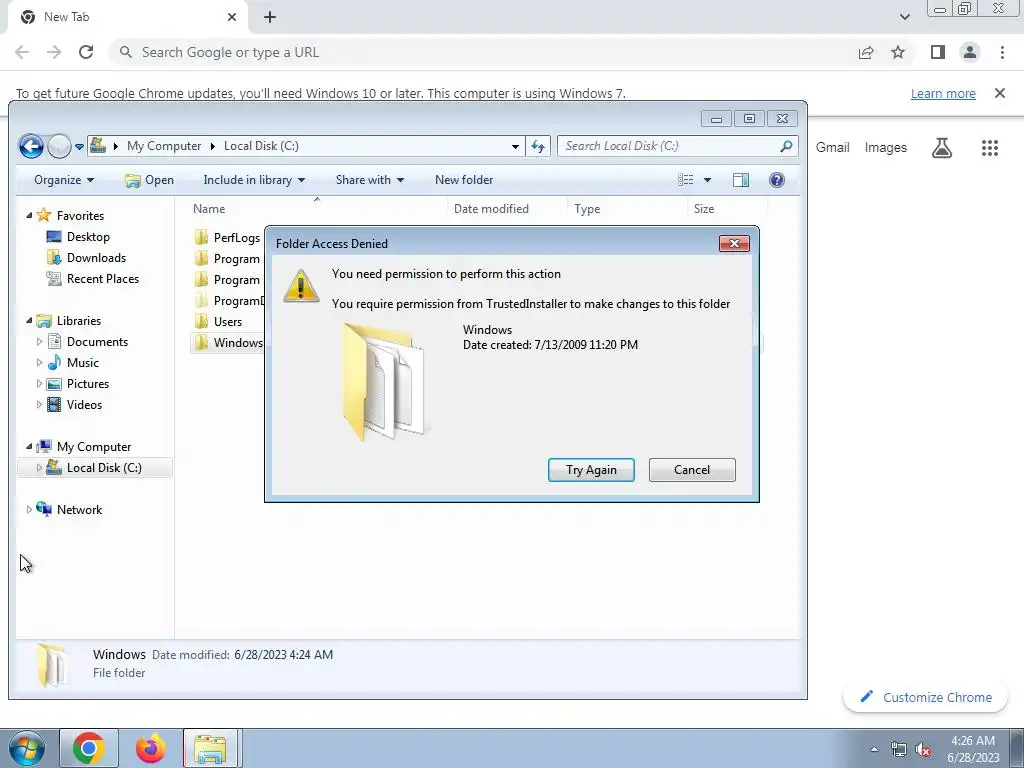Viewport: 1024px width, 768px height.
Task: Toggle the preview pane icon
Action: click(x=741, y=180)
